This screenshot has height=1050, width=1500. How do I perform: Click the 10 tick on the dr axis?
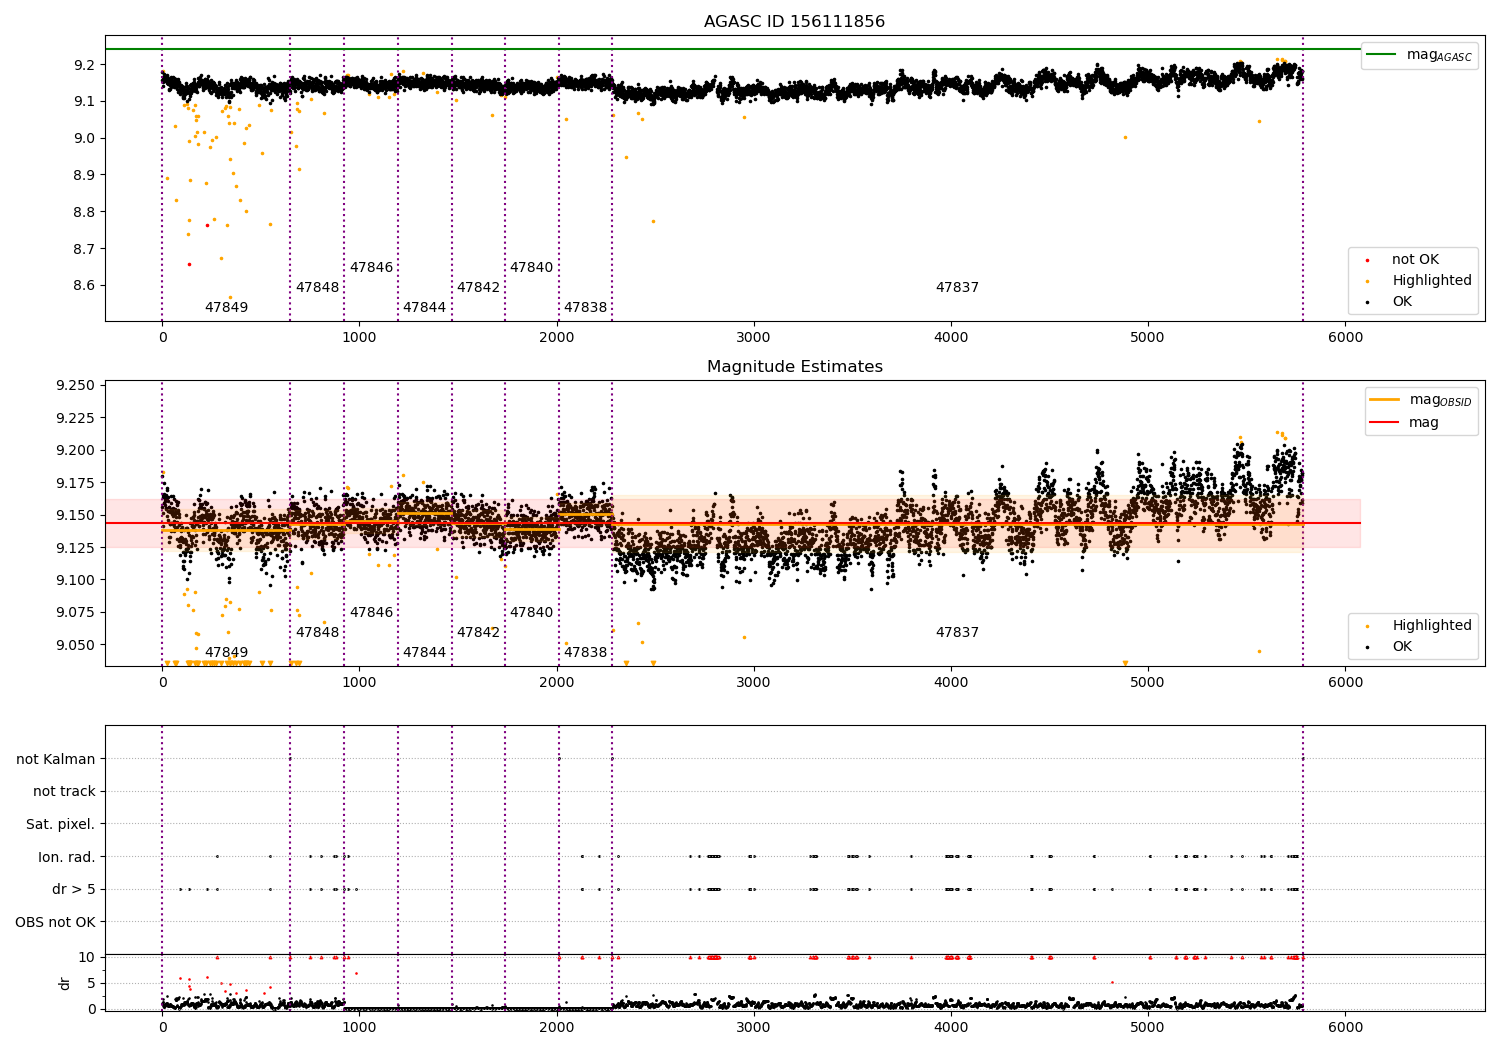pyautogui.click(x=87, y=958)
